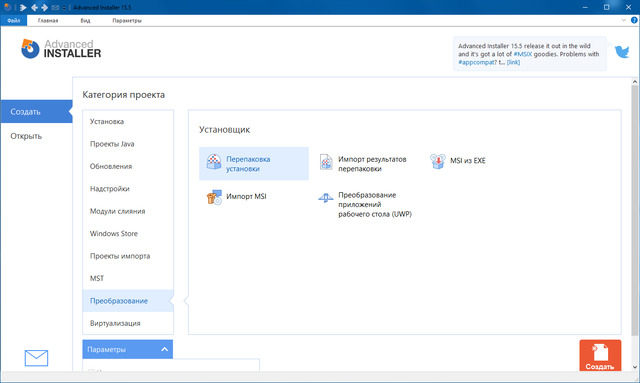Select the UWP desktop conversion icon
Screen dimensions: 640x383
tap(326, 198)
